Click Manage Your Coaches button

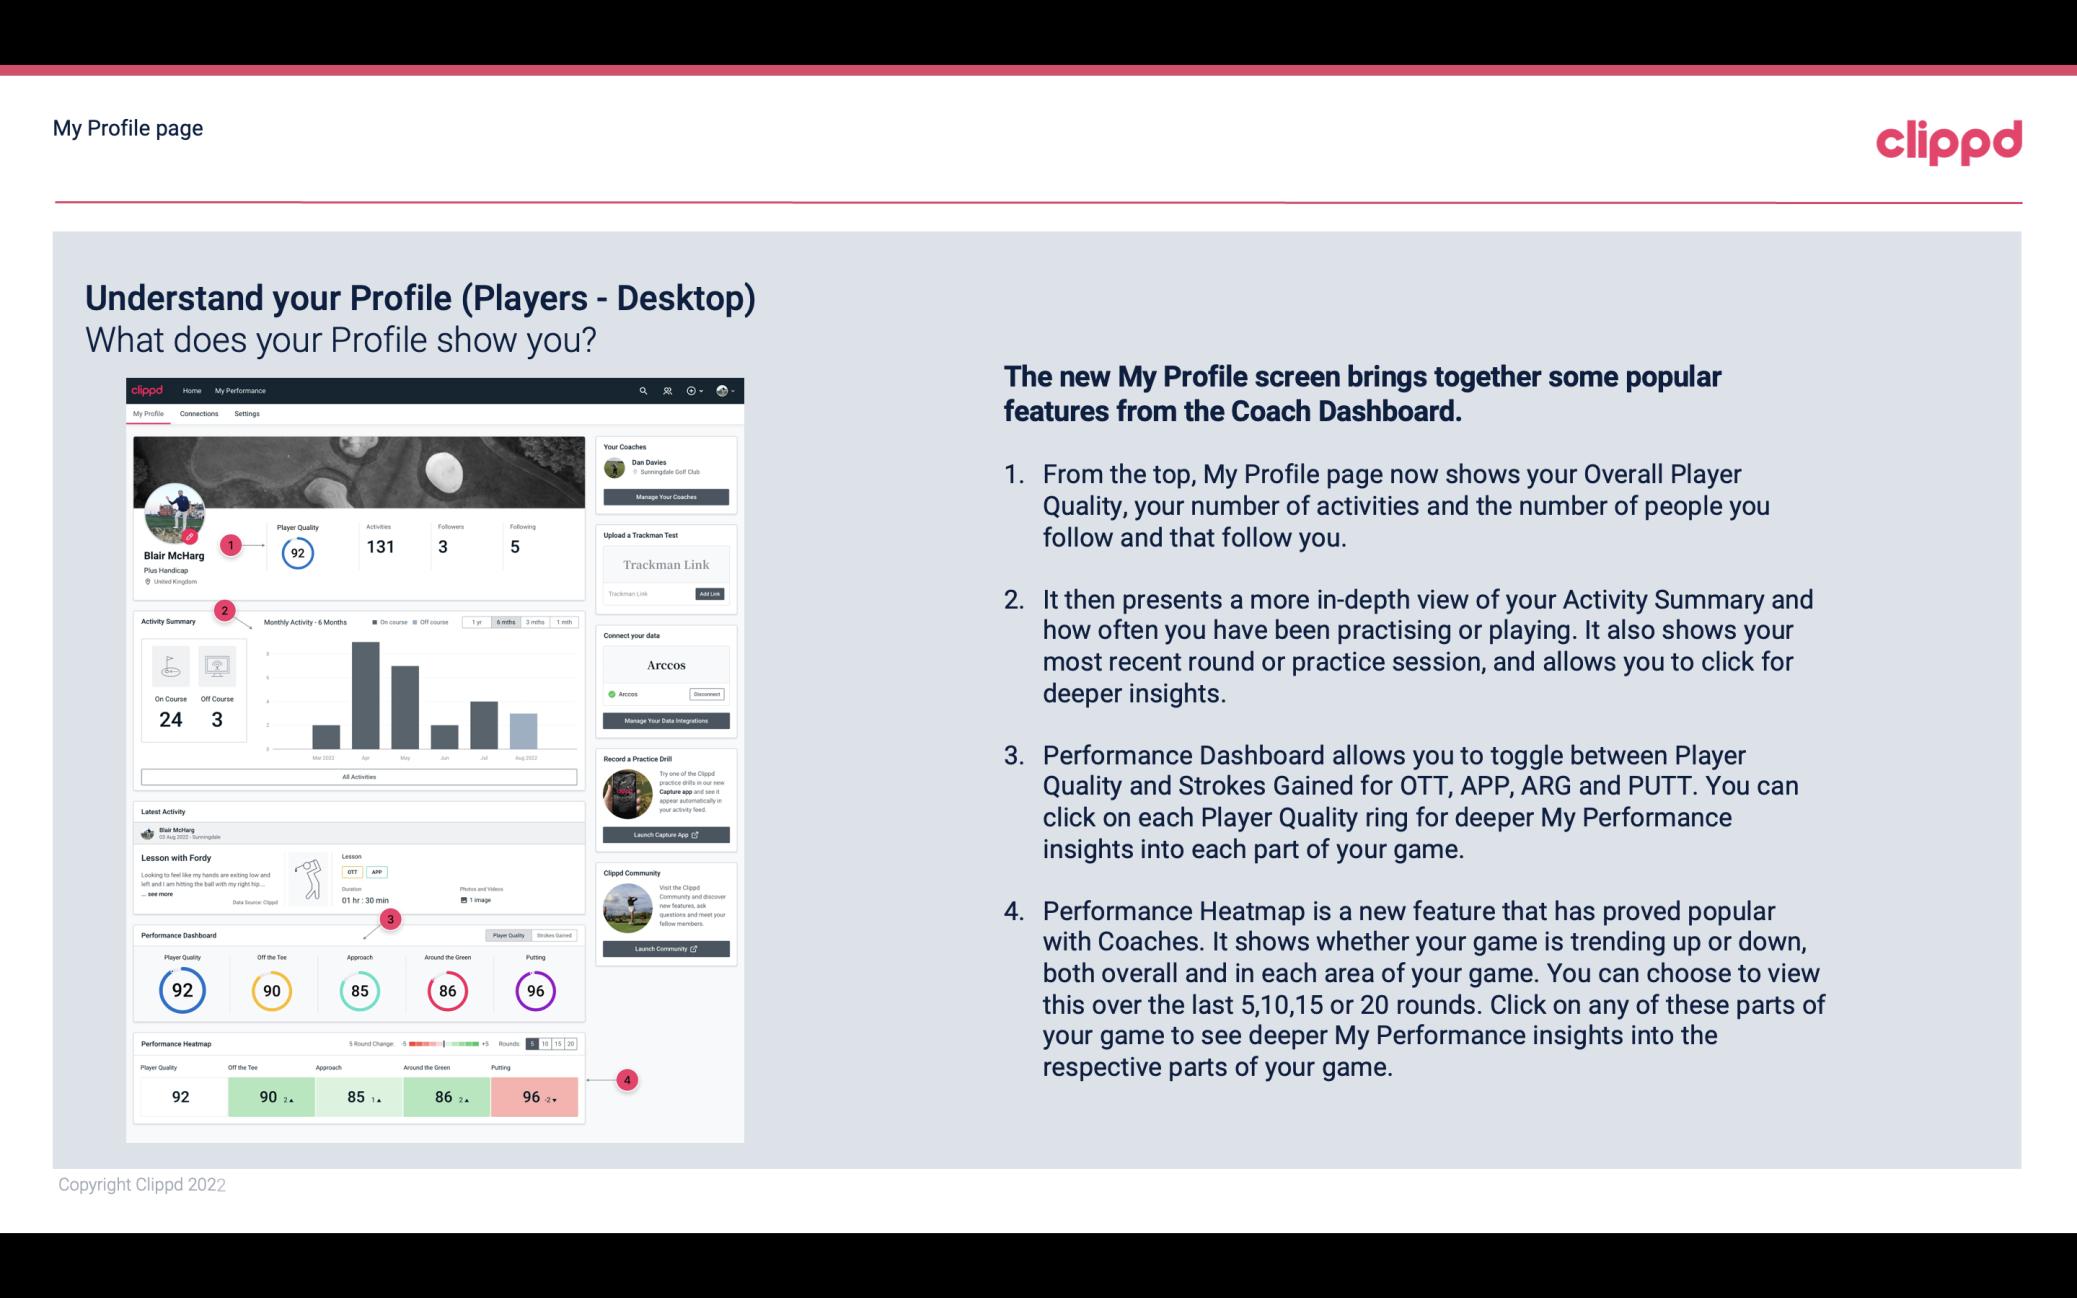pos(667,496)
